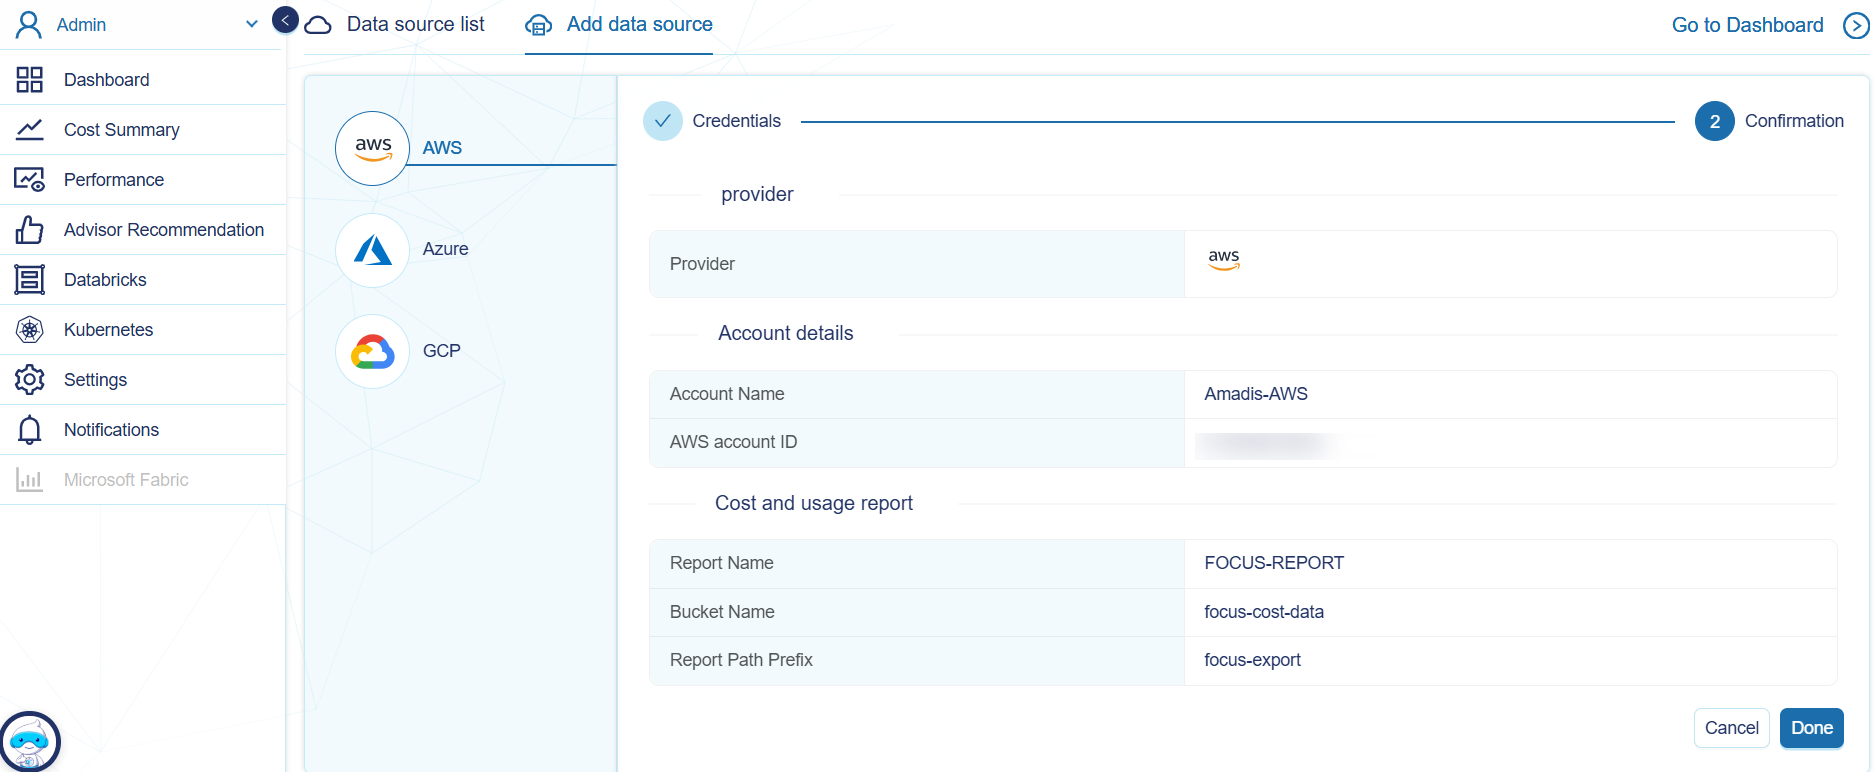This screenshot has width=1875, height=772.
Task: Click the Advisor Recommendation thumbs-up icon
Action: (x=30, y=230)
